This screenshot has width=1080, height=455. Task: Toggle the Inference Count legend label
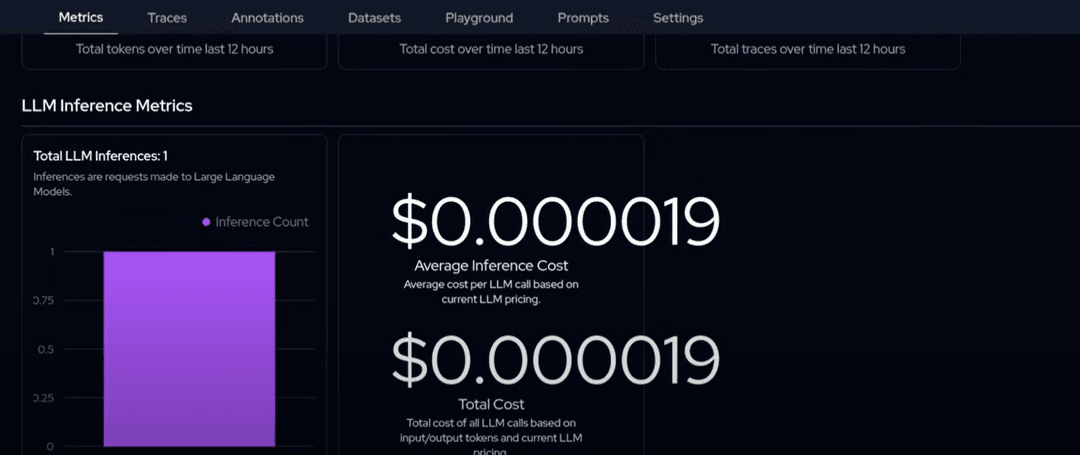[262, 222]
